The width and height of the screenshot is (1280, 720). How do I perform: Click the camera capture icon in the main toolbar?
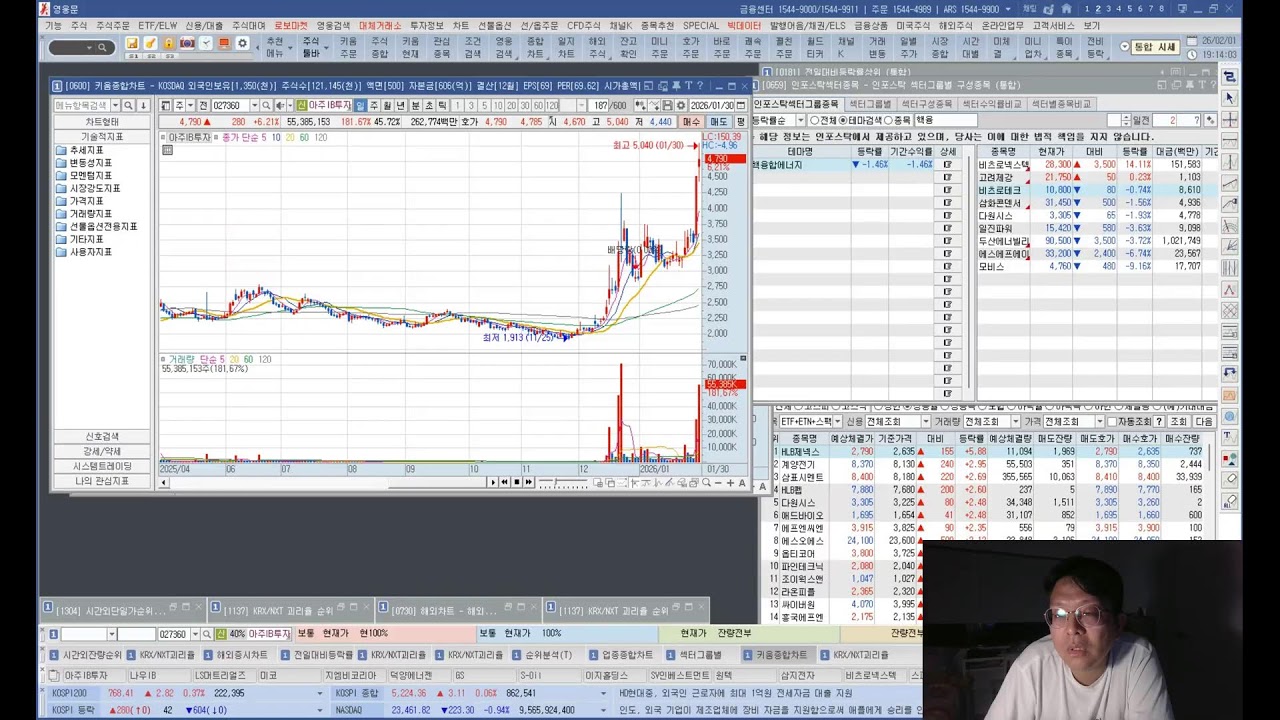[x=187, y=44]
